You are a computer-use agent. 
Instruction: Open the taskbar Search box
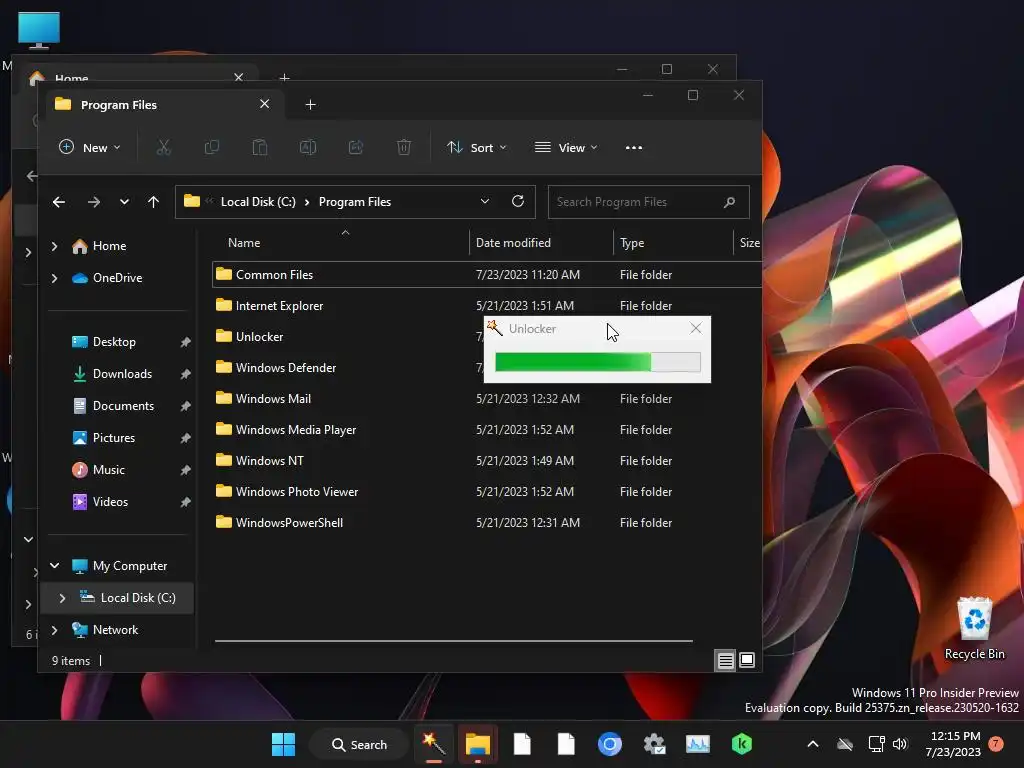(359, 744)
